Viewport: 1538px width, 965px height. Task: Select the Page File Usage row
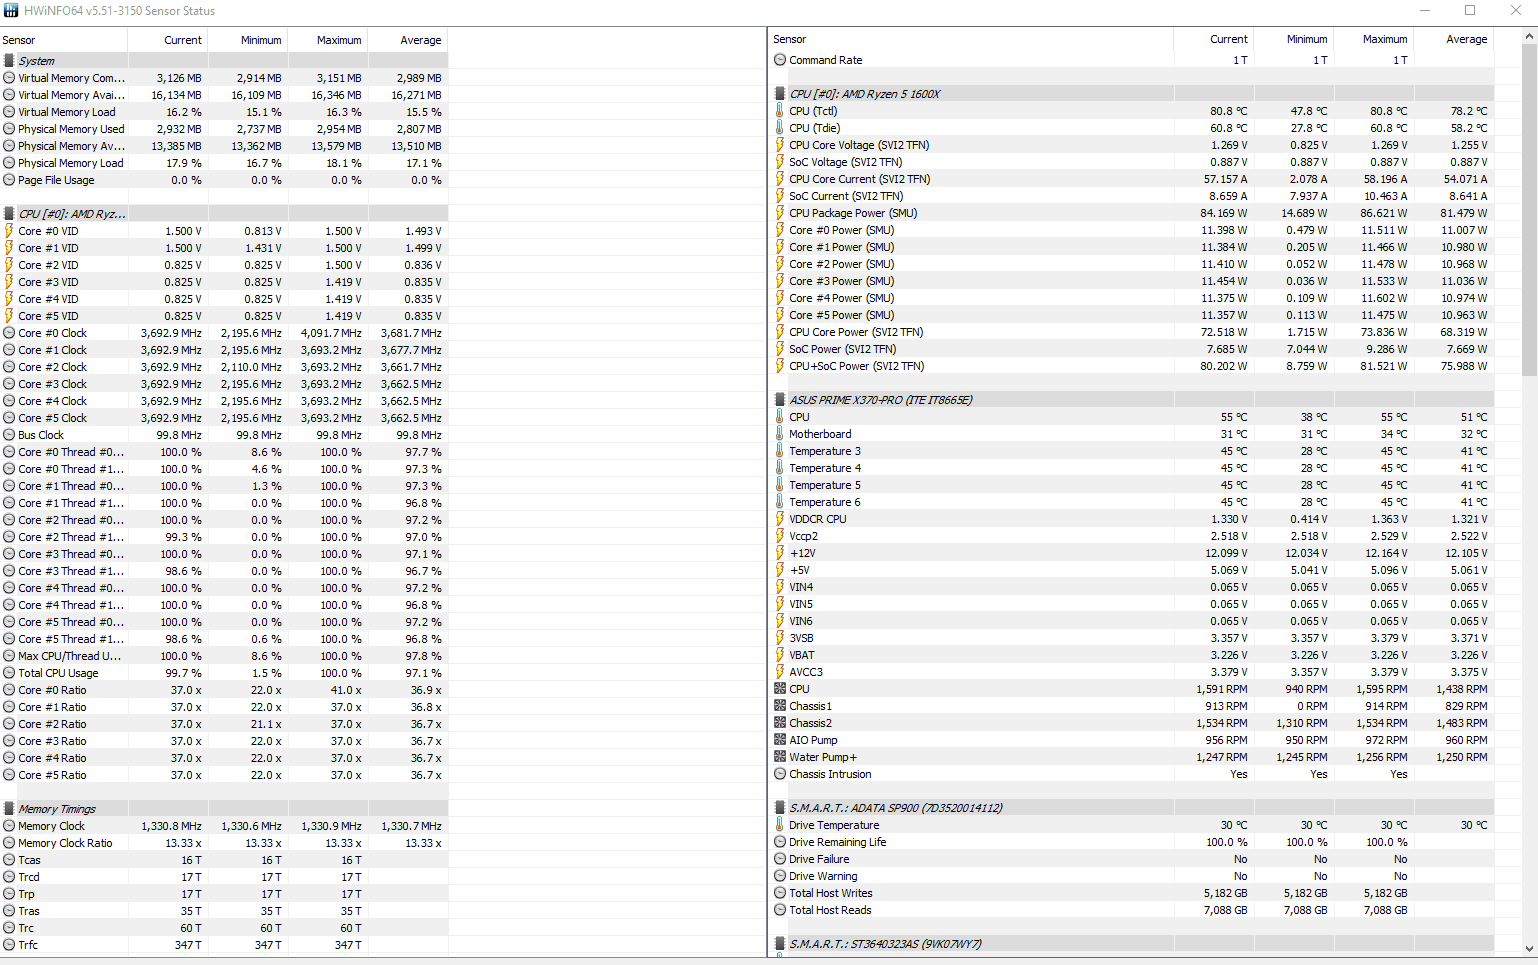(224, 180)
